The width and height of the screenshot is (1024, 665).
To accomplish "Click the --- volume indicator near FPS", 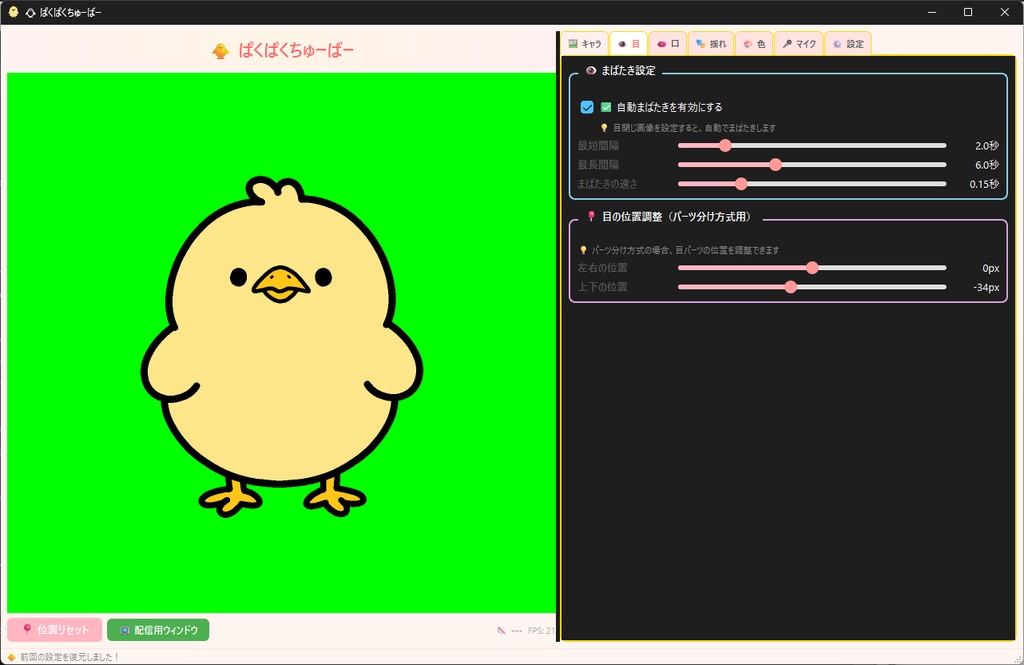I will tap(517, 631).
